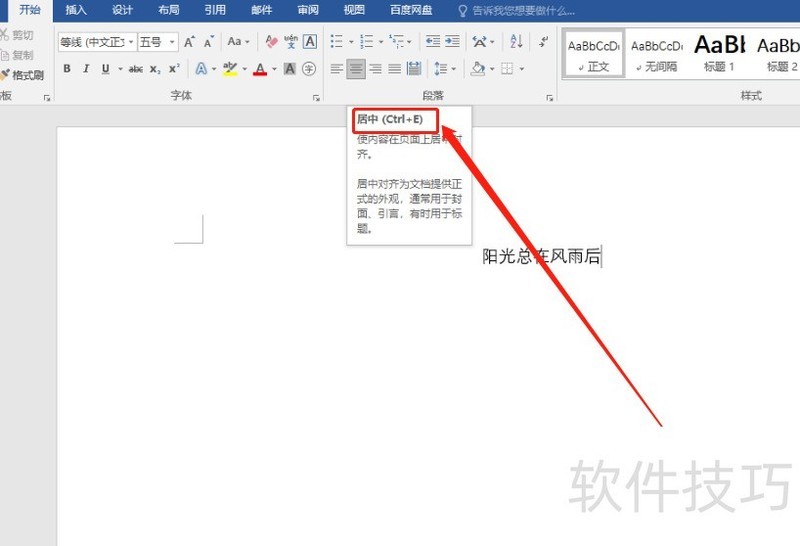Screen dimensions: 800x546
Task: Click the multilevel list icon
Action: pyautogui.click(x=396, y=41)
